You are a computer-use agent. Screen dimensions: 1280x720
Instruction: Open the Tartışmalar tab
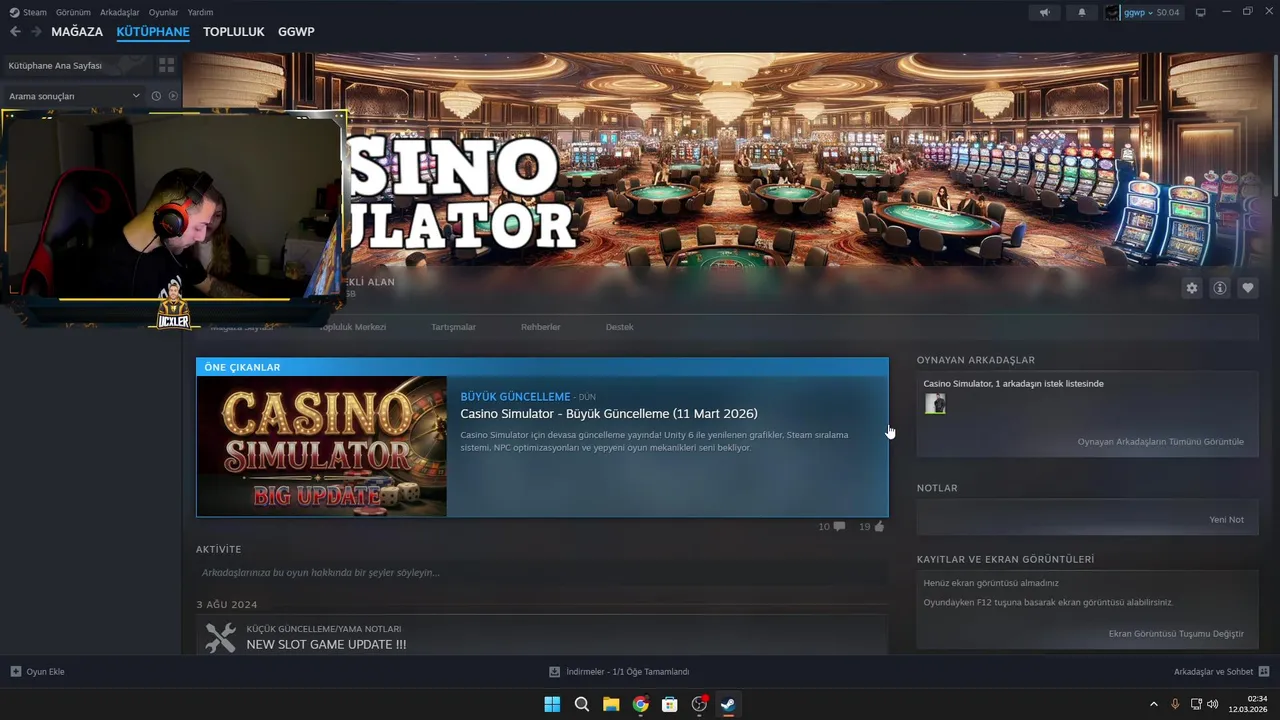[x=453, y=327]
